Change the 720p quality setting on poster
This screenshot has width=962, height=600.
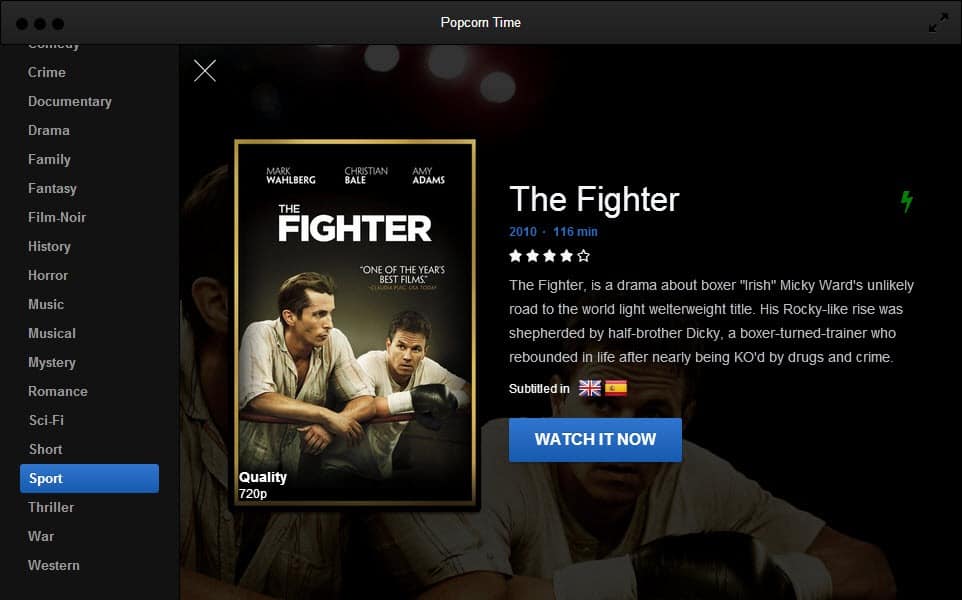pos(253,493)
